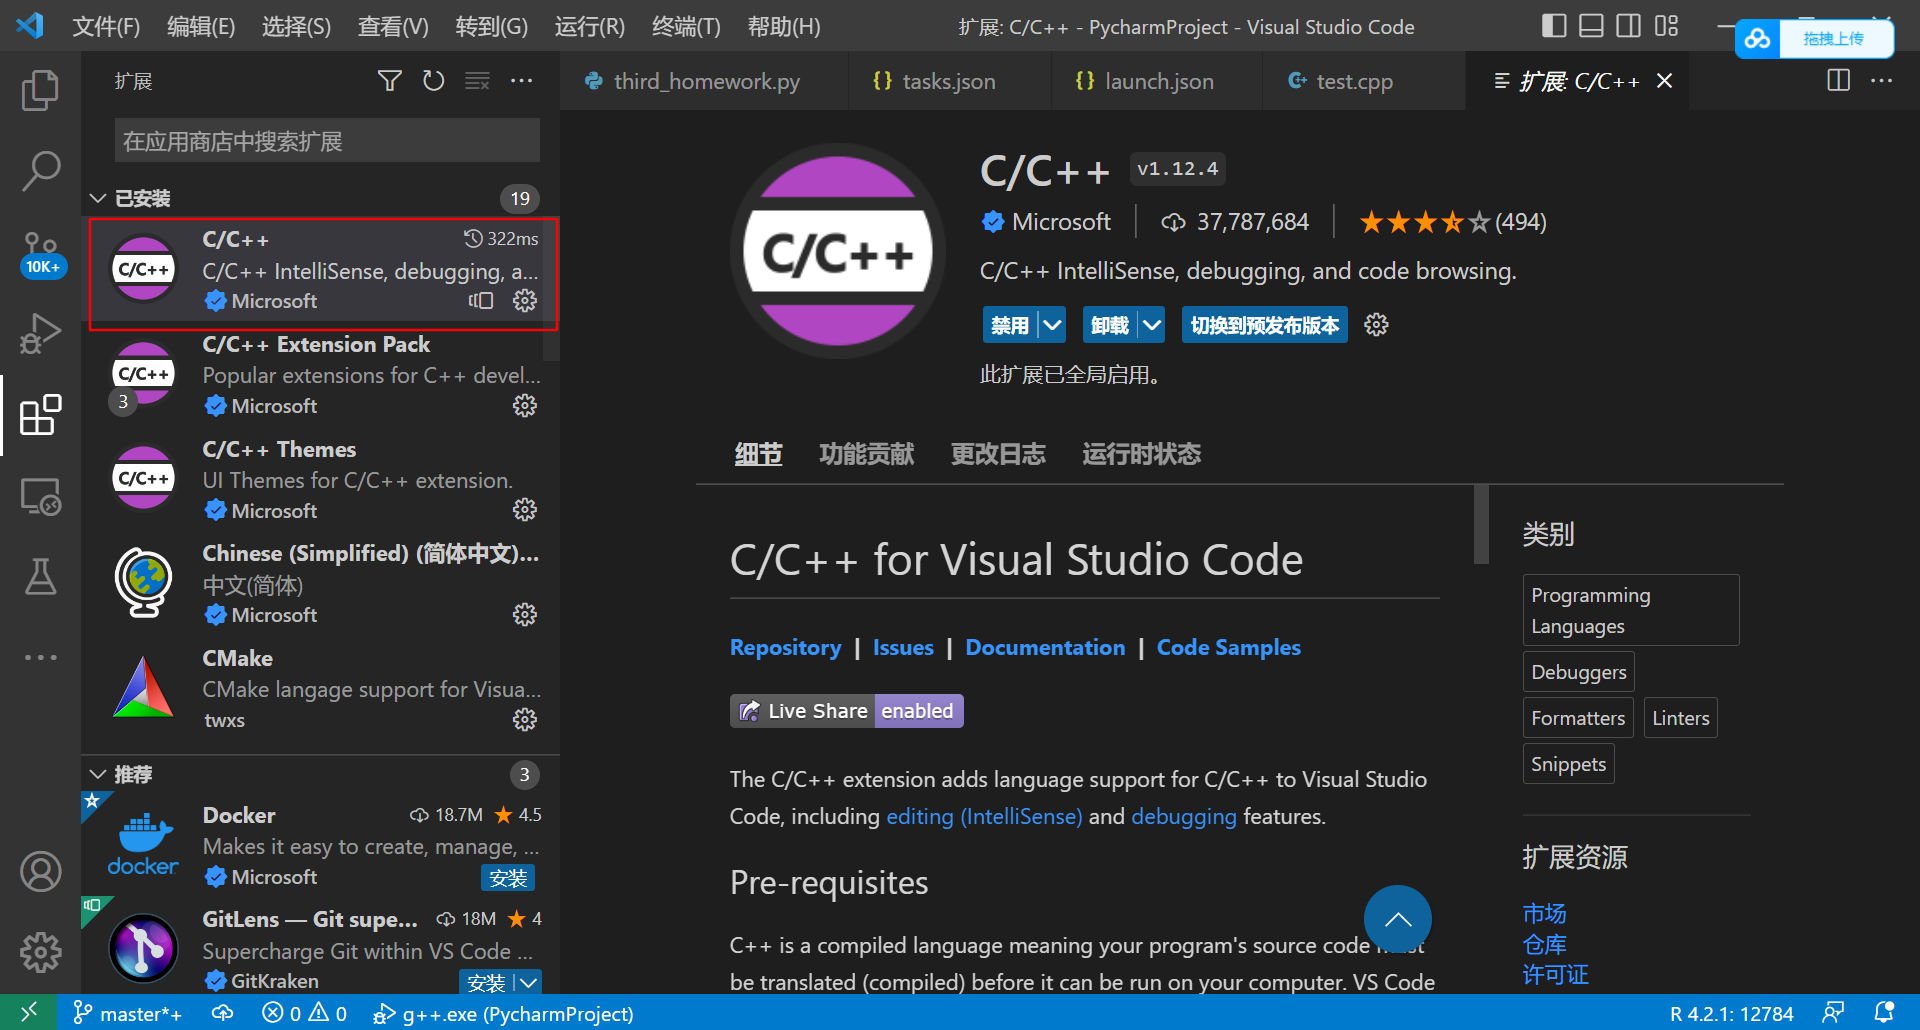Viewport: 1920px width, 1030px height.
Task: Click the extension marketplace search field
Action: coord(327,141)
